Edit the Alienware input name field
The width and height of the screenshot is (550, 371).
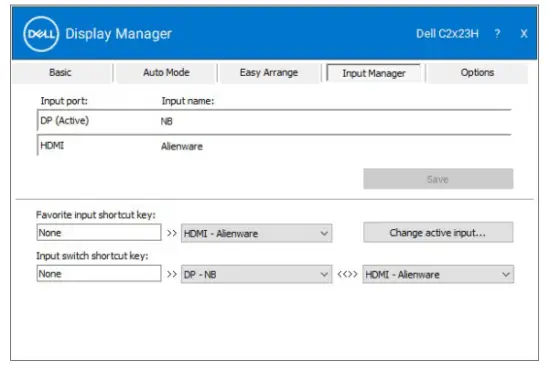pos(335,146)
